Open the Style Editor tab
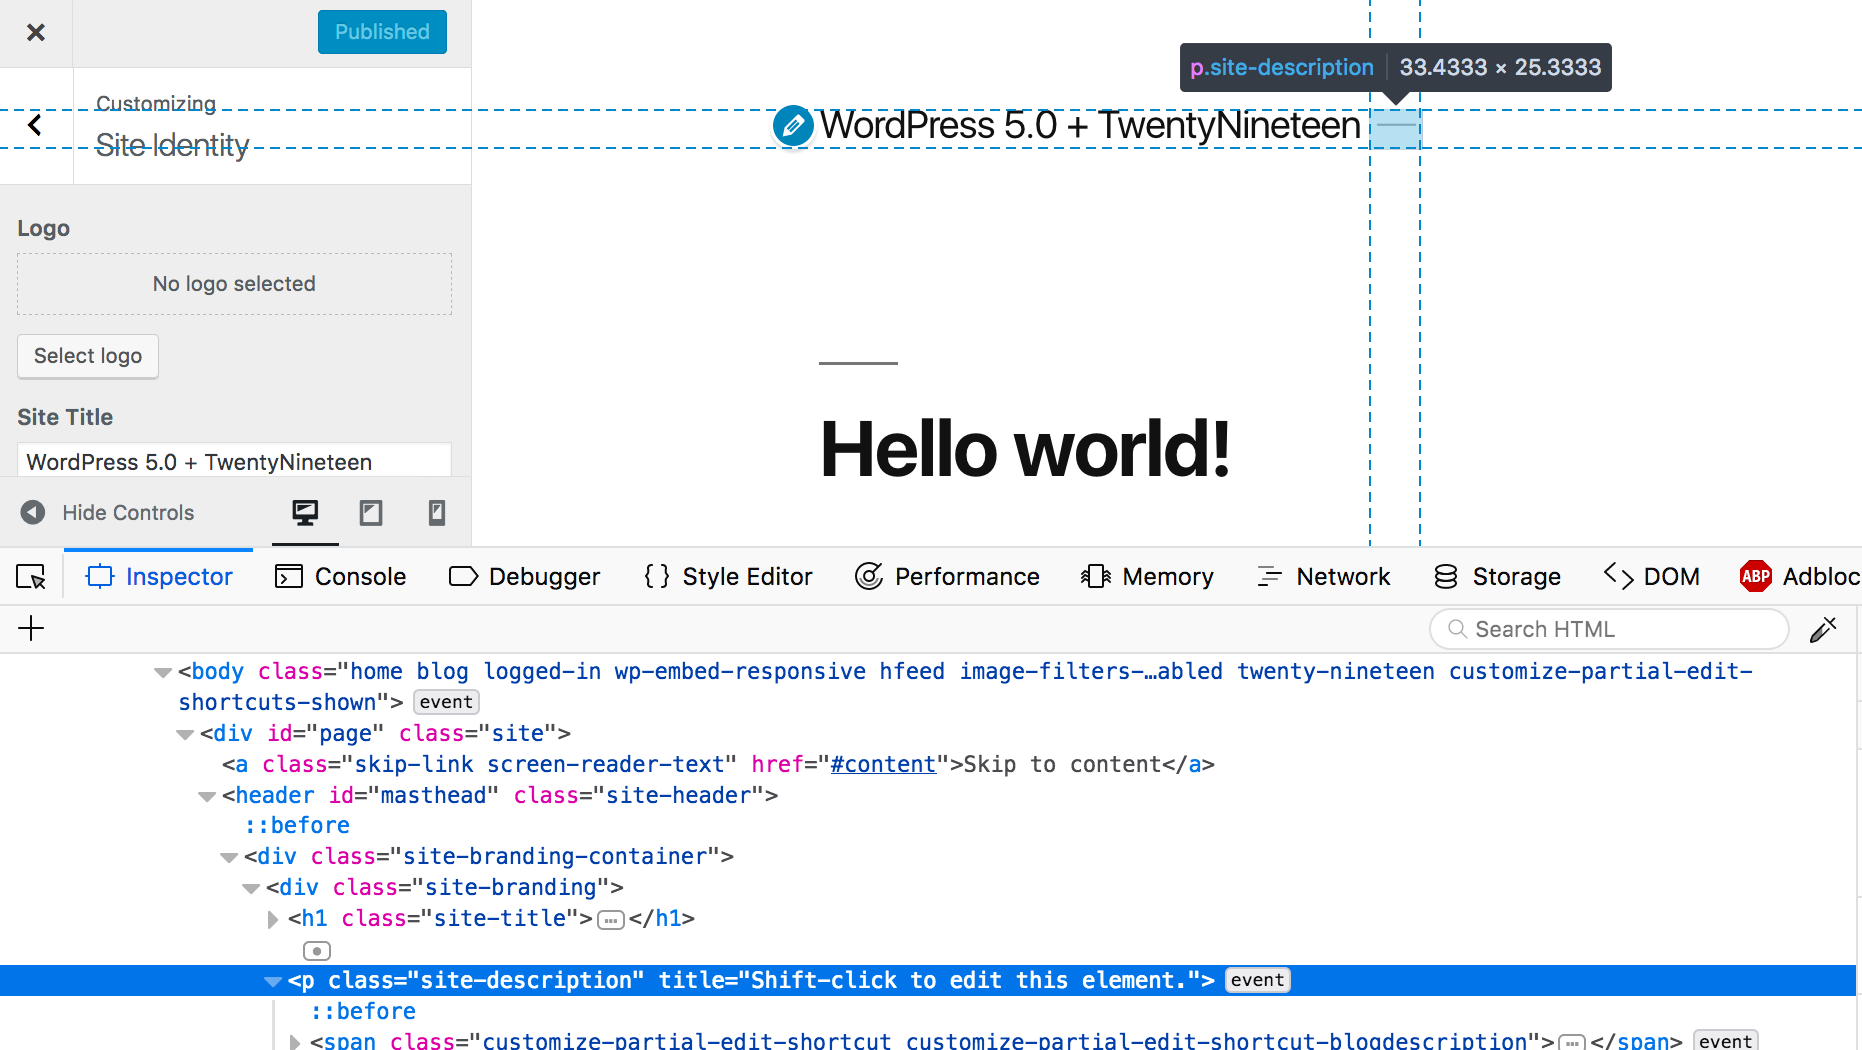The width and height of the screenshot is (1862, 1050). pyautogui.click(x=728, y=577)
